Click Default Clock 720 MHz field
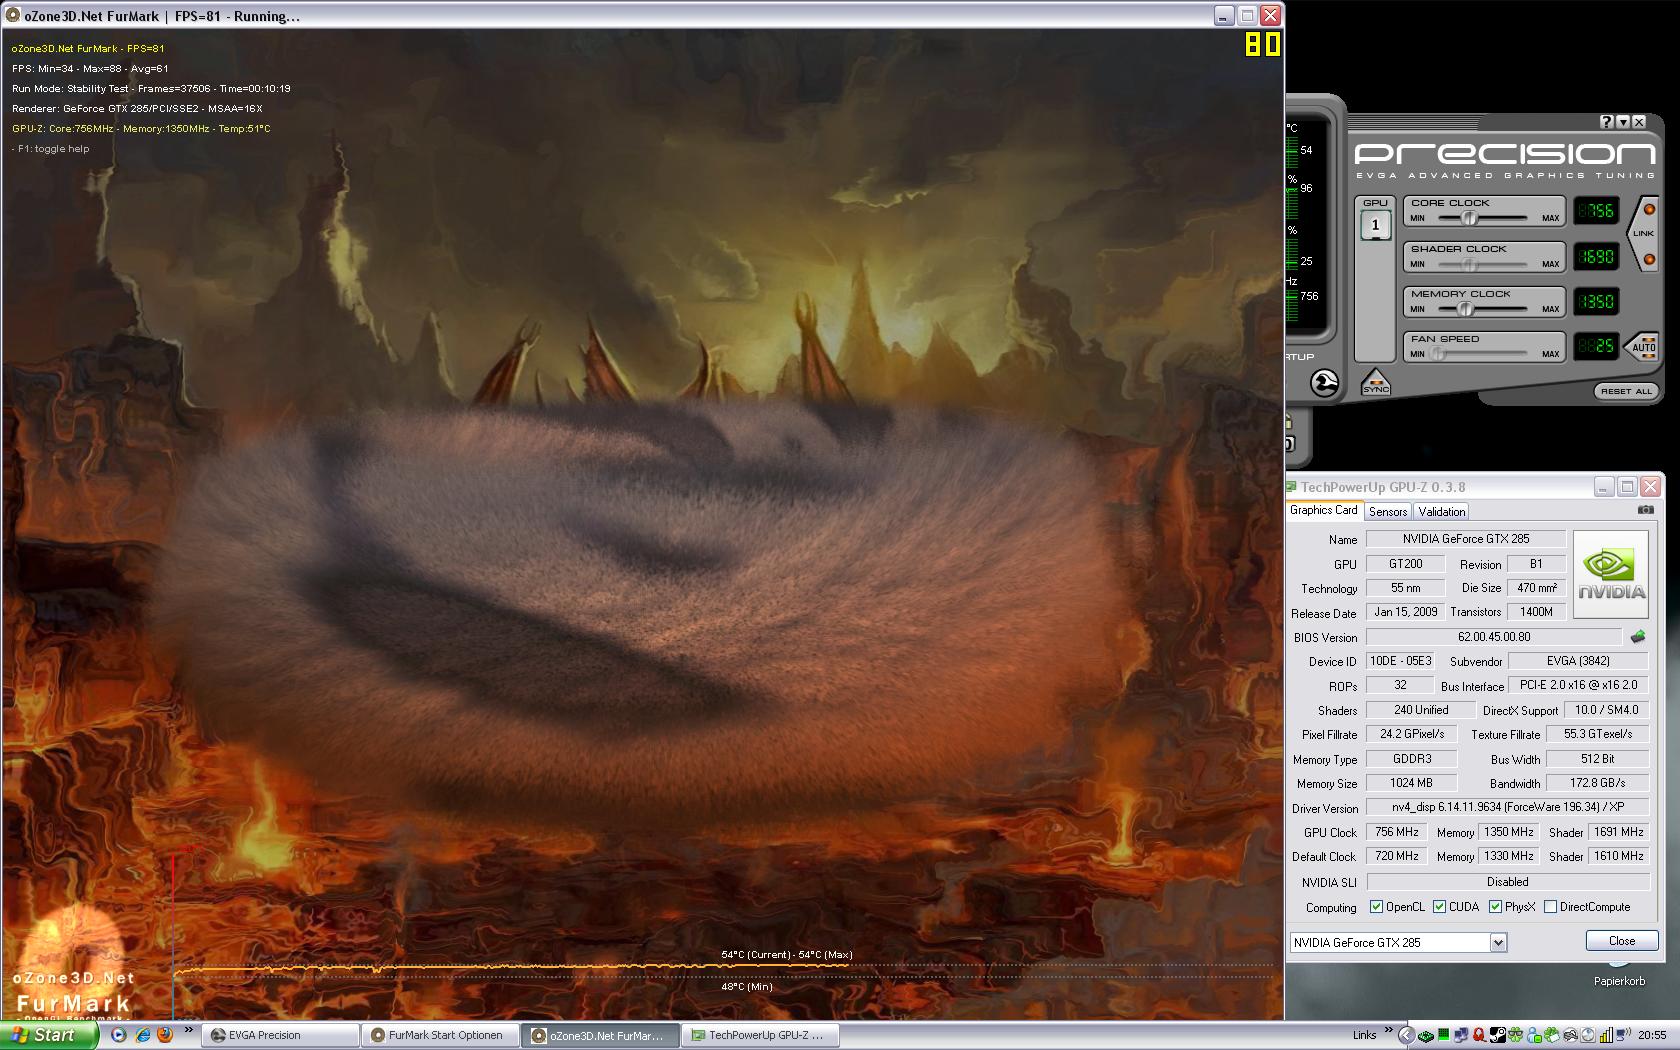 pyautogui.click(x=1397, y=856)
